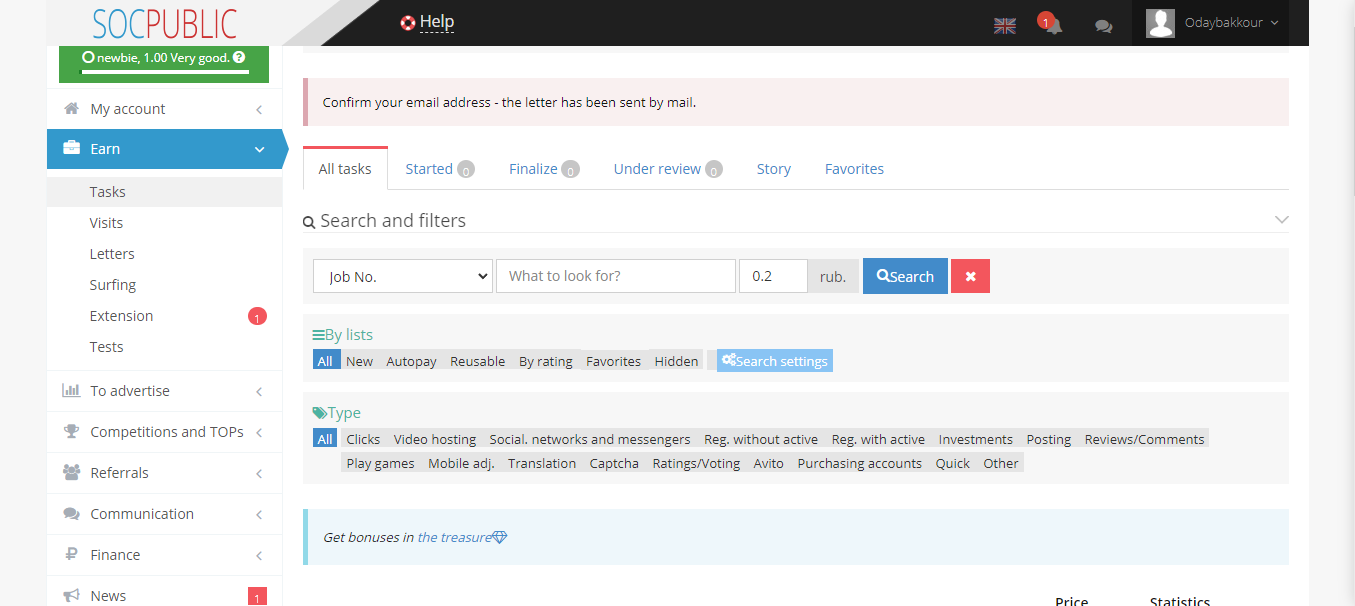Viewport: 1355px width, 606px height.
Task: Click the ruble Finance icon
Action: (71, 554)
